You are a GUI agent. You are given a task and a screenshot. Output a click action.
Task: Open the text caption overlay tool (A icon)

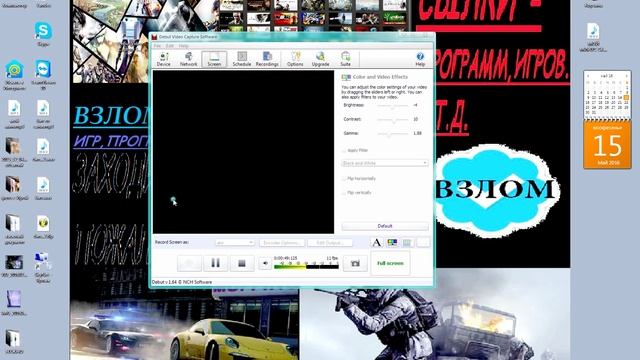tap(376, 242)
